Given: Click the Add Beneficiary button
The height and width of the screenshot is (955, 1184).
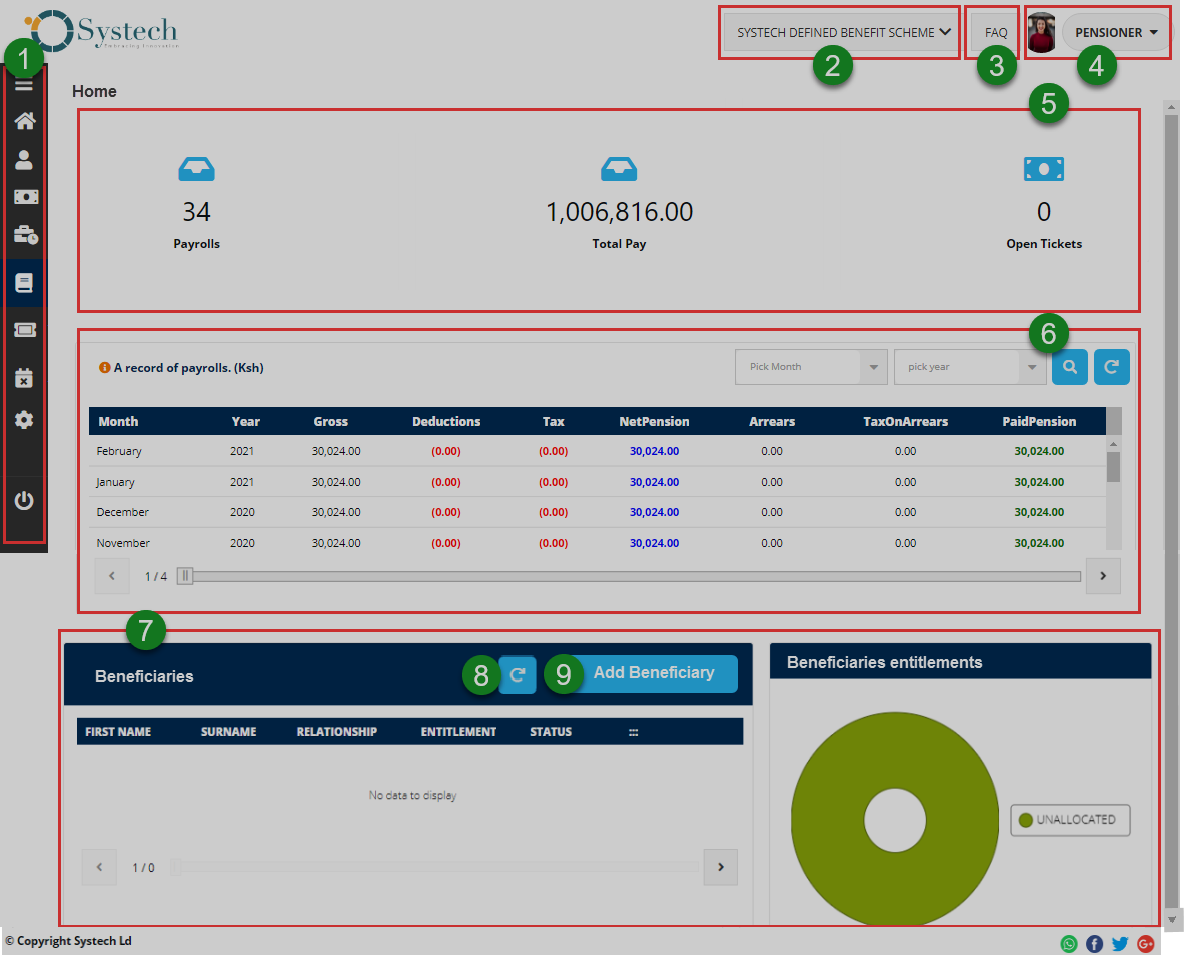Looking at the screenshot, I should (654, 673).
